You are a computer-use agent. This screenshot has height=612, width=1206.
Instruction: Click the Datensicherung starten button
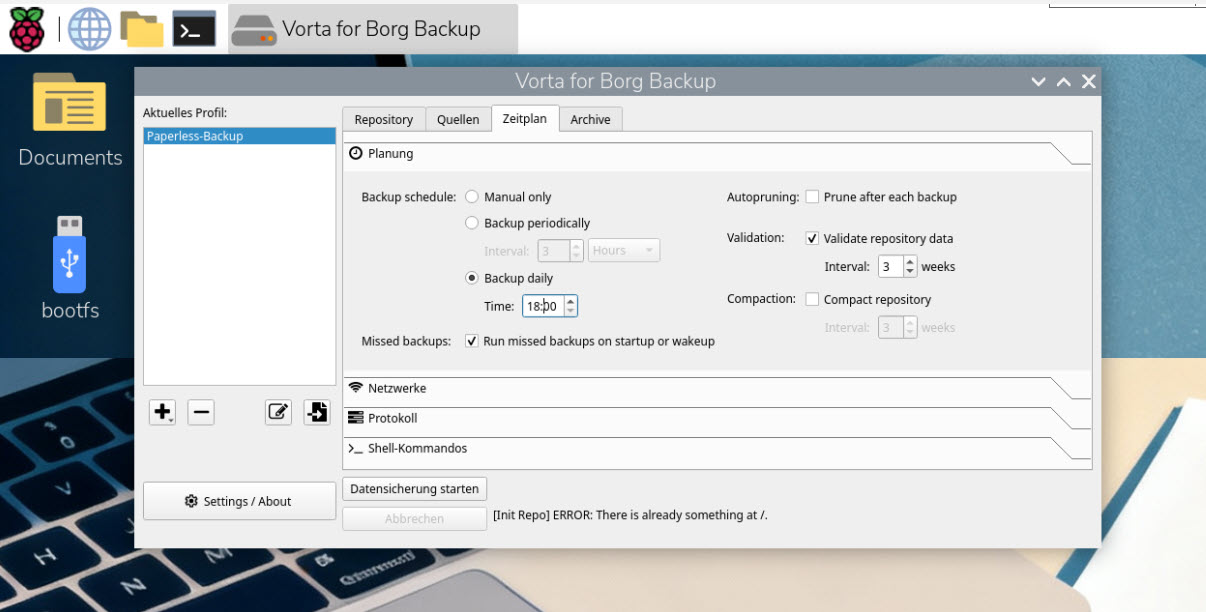coord(414,489)
